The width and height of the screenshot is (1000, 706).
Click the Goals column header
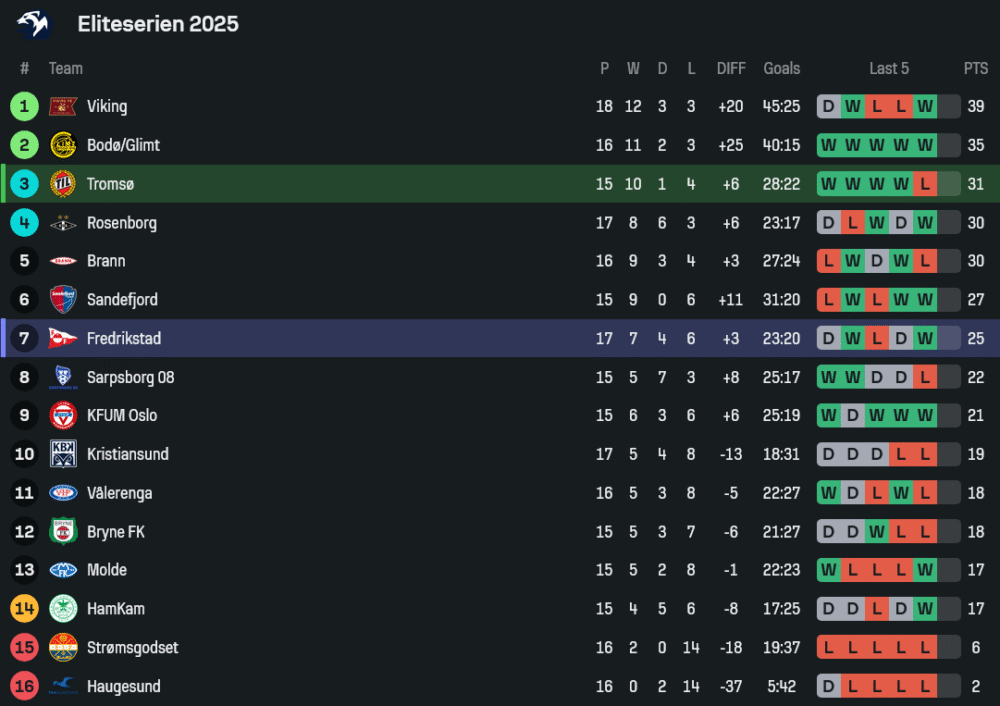click(x=781, y=68)
